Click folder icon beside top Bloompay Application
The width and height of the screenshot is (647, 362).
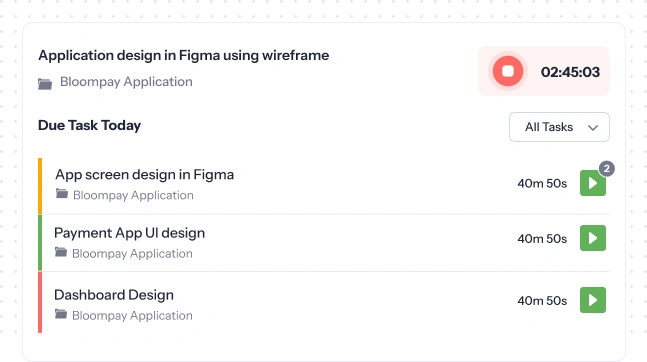(45, 84)
